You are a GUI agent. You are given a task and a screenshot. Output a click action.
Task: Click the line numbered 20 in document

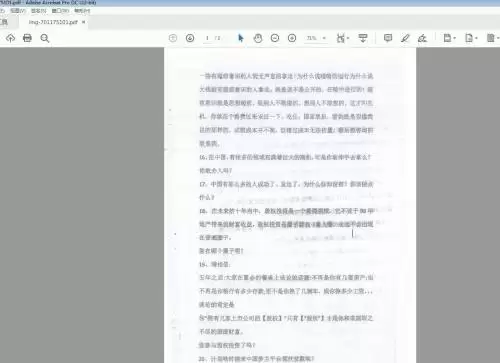tap(257, 359)
